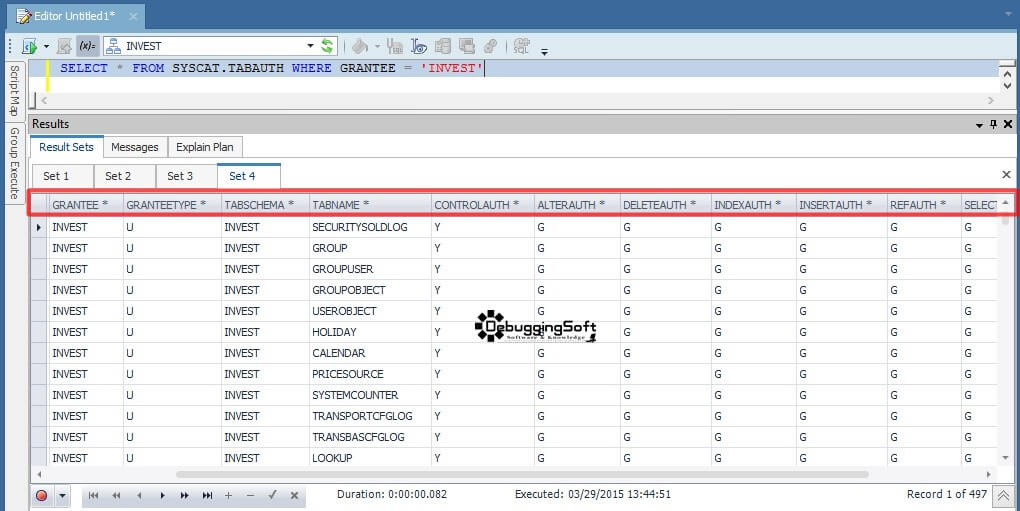
Task: Close the Editor Untitled1* tab
Action: point(133,16)
